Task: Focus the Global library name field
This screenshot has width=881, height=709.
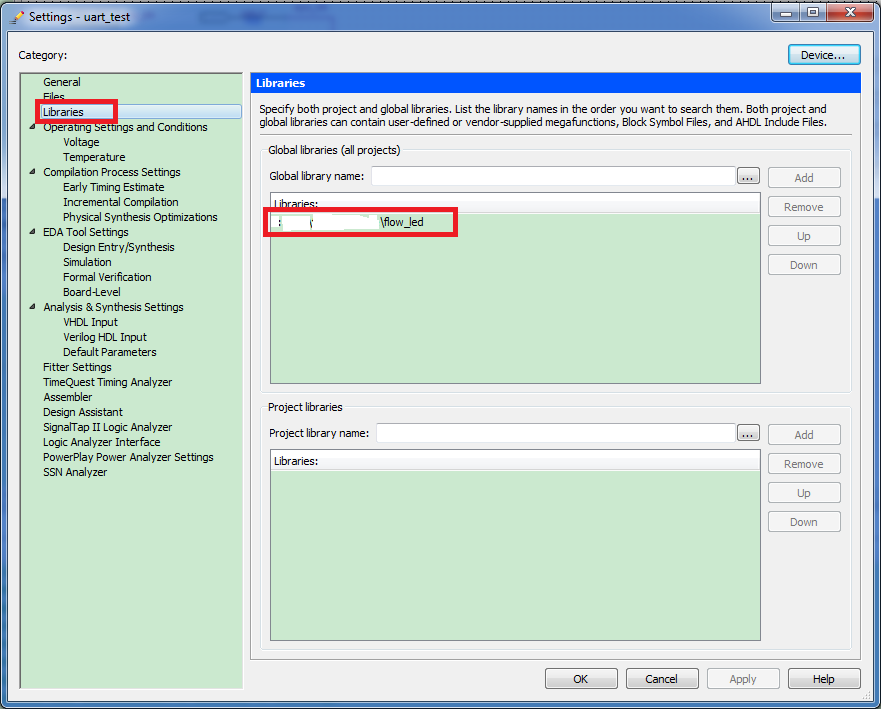Action: (553, 176)
